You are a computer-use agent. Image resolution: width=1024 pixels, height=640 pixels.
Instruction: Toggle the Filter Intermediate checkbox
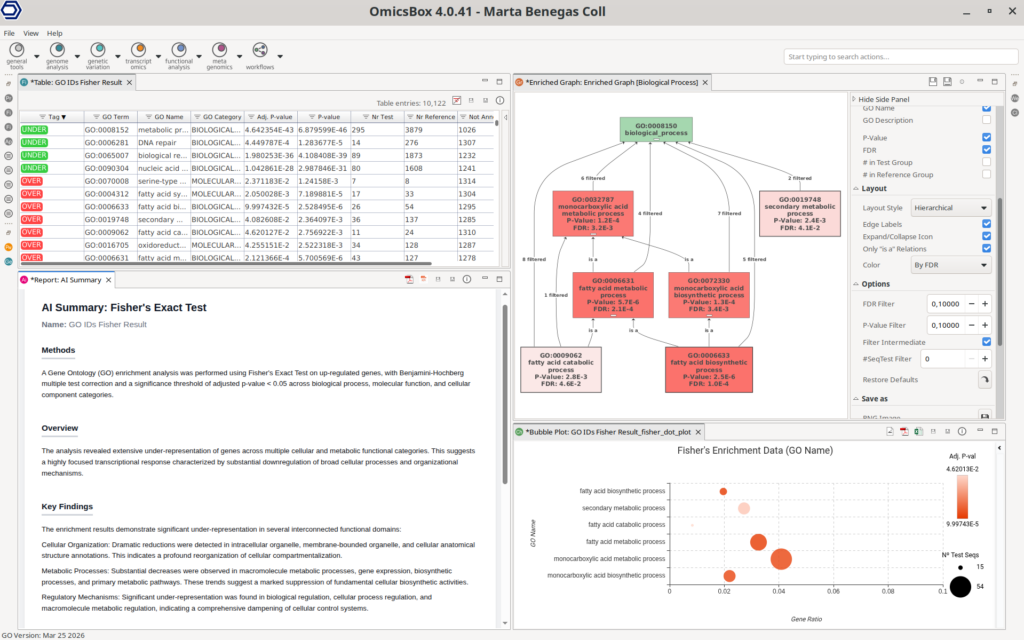(x=987, y=342)
